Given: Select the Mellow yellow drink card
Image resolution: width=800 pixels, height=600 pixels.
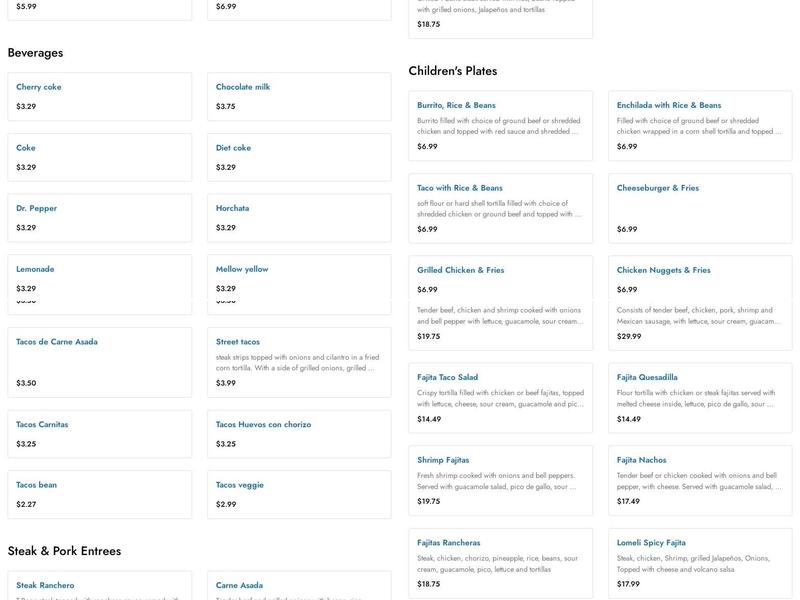Looking at the screenshot, I should (x=298, y=277).
